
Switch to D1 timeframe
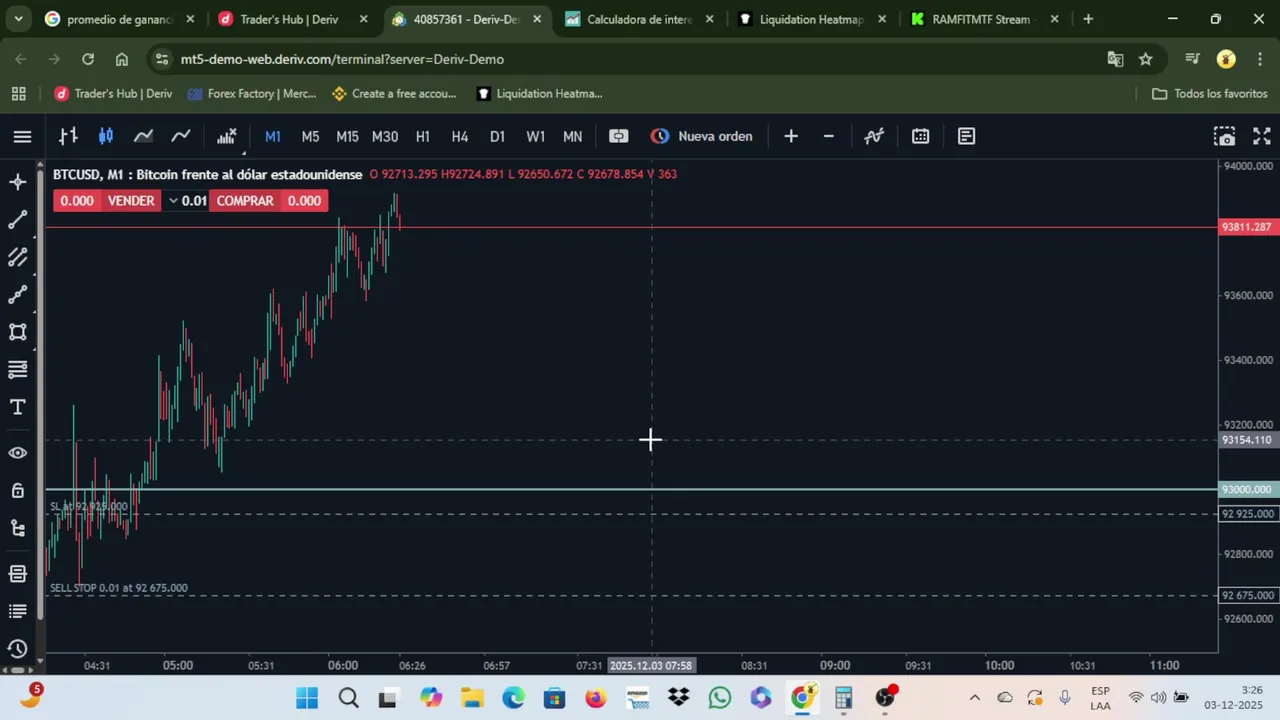click(x=497, y=136)
